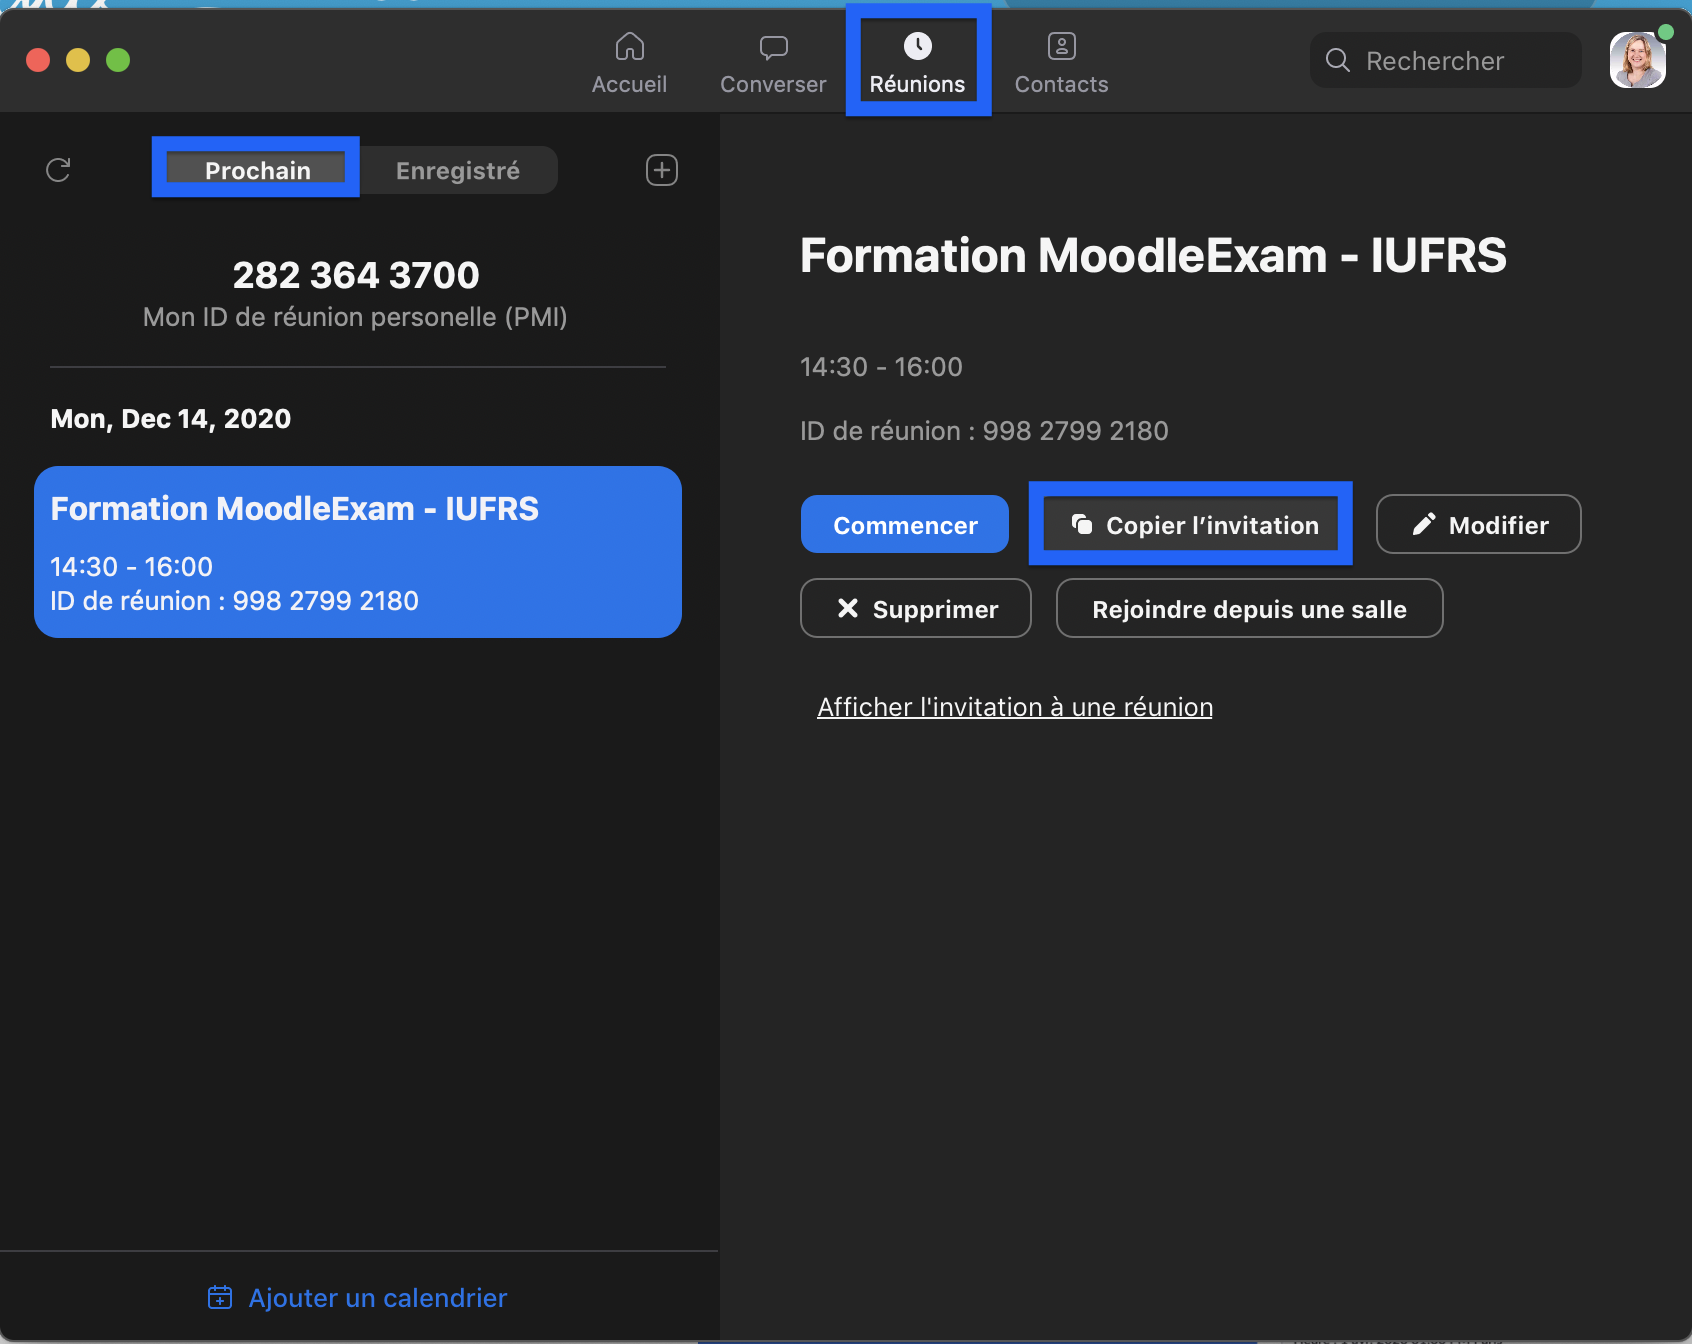Click the profile avatar picture
Image resolution: width=1692 pixels, height=1344 pixels.
click(1637, 61)
